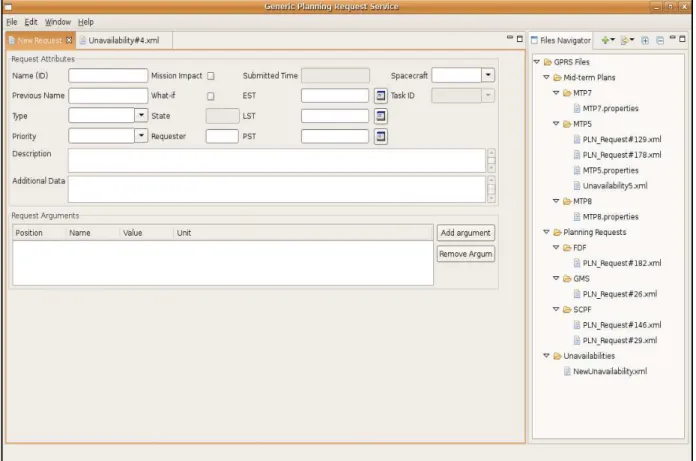Open date picker for PST field
696x461 pixels.
coord(380,136)
